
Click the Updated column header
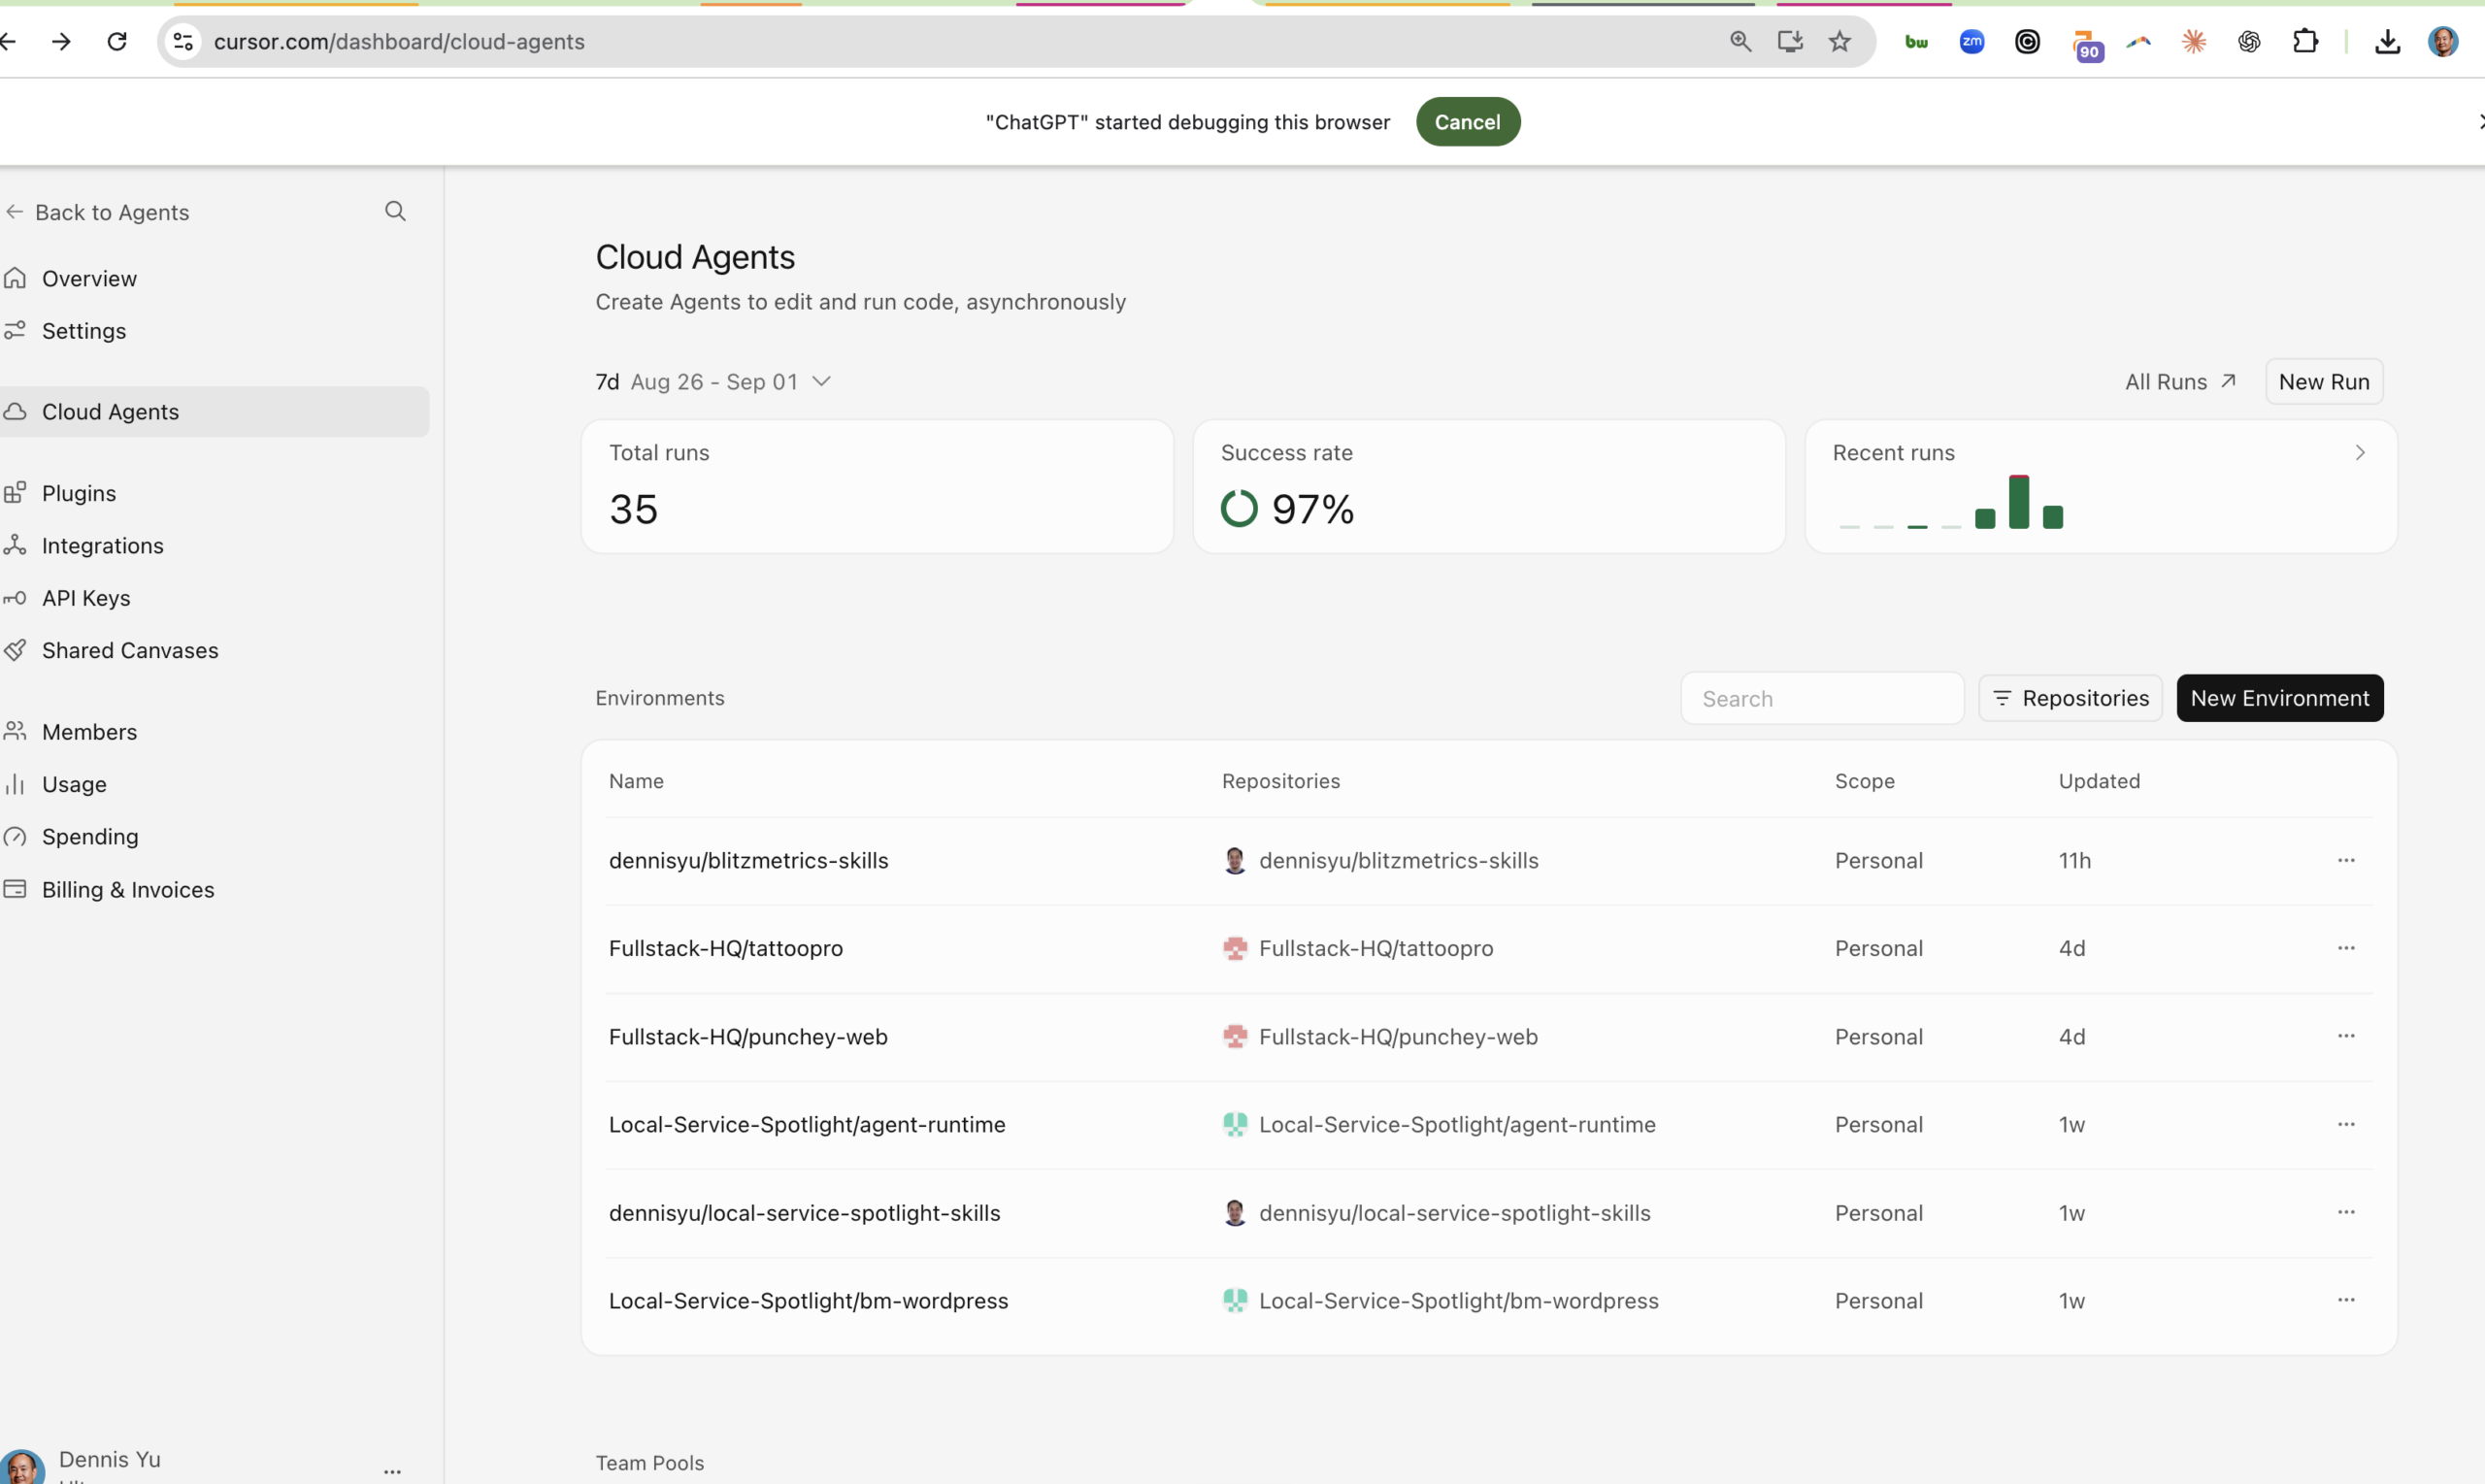coord(2098,781)
